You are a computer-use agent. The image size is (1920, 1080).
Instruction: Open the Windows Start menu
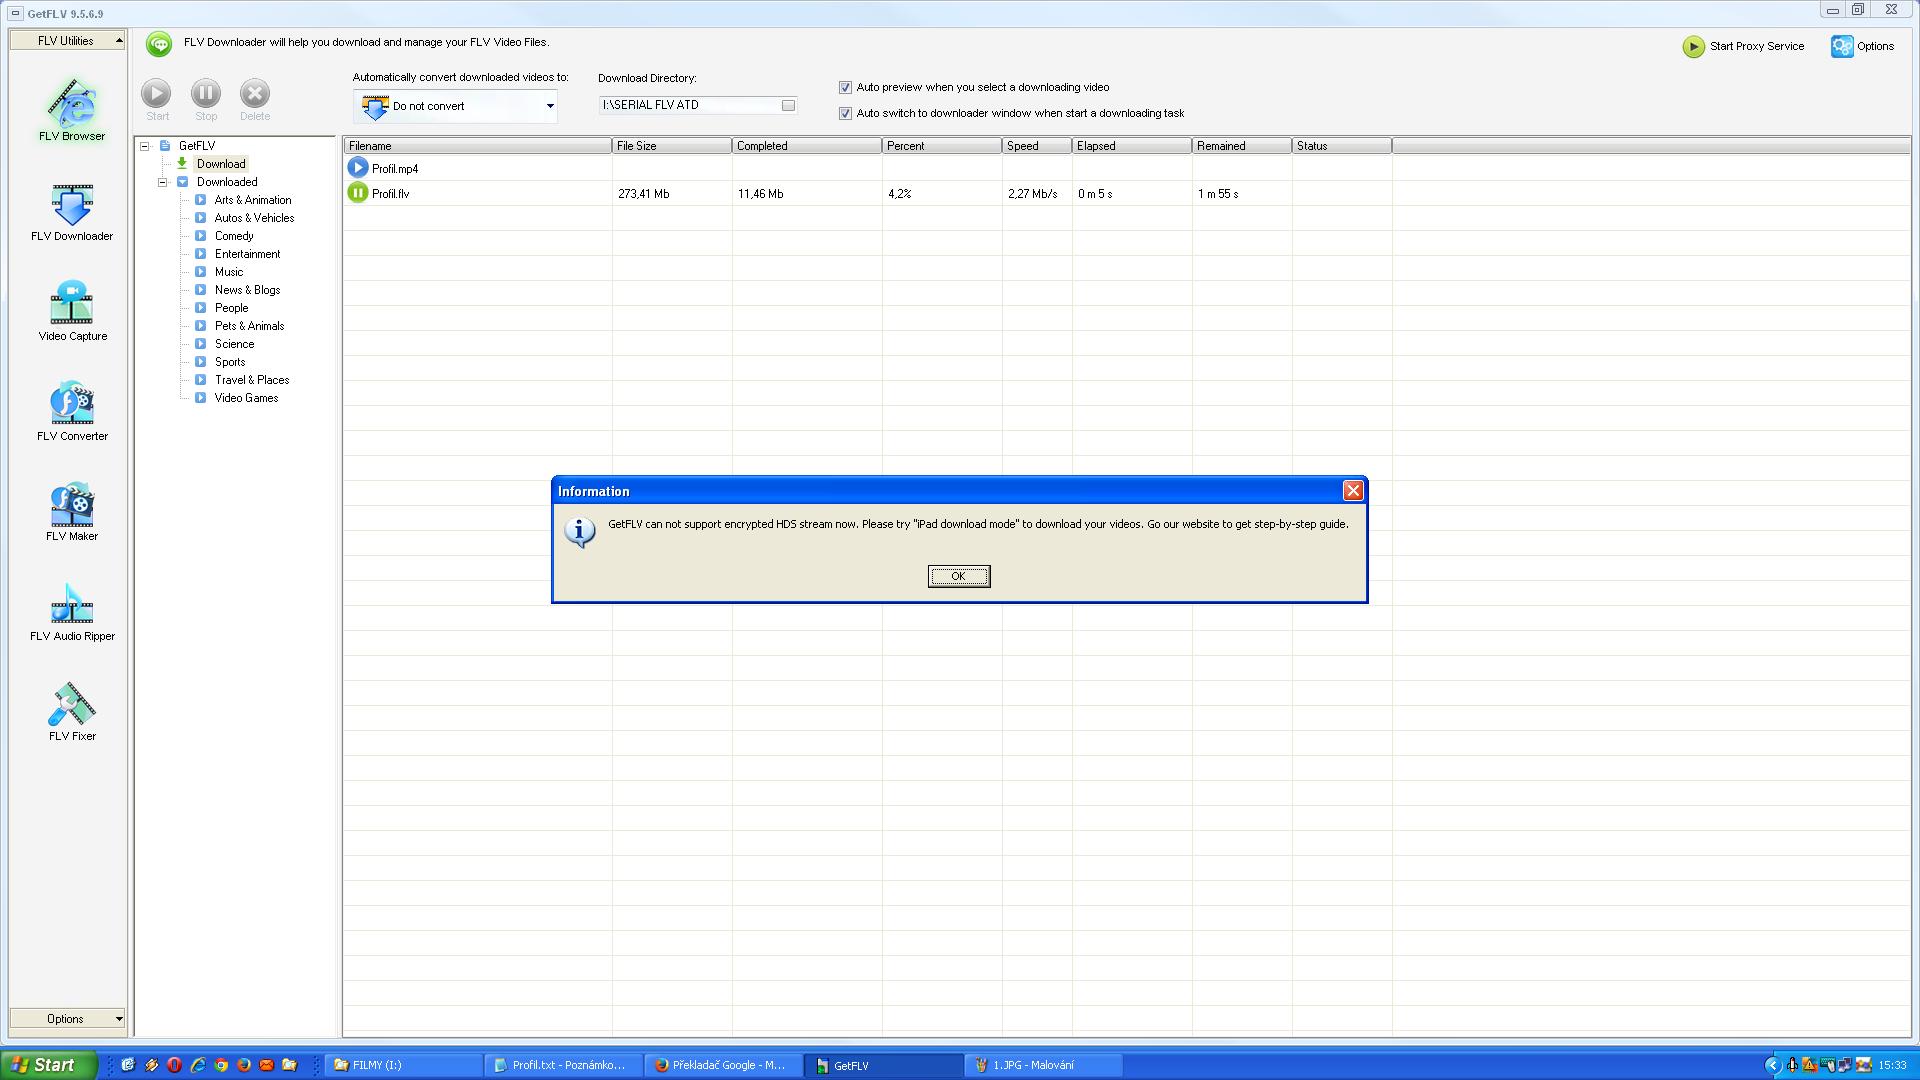click(49, 1065)
